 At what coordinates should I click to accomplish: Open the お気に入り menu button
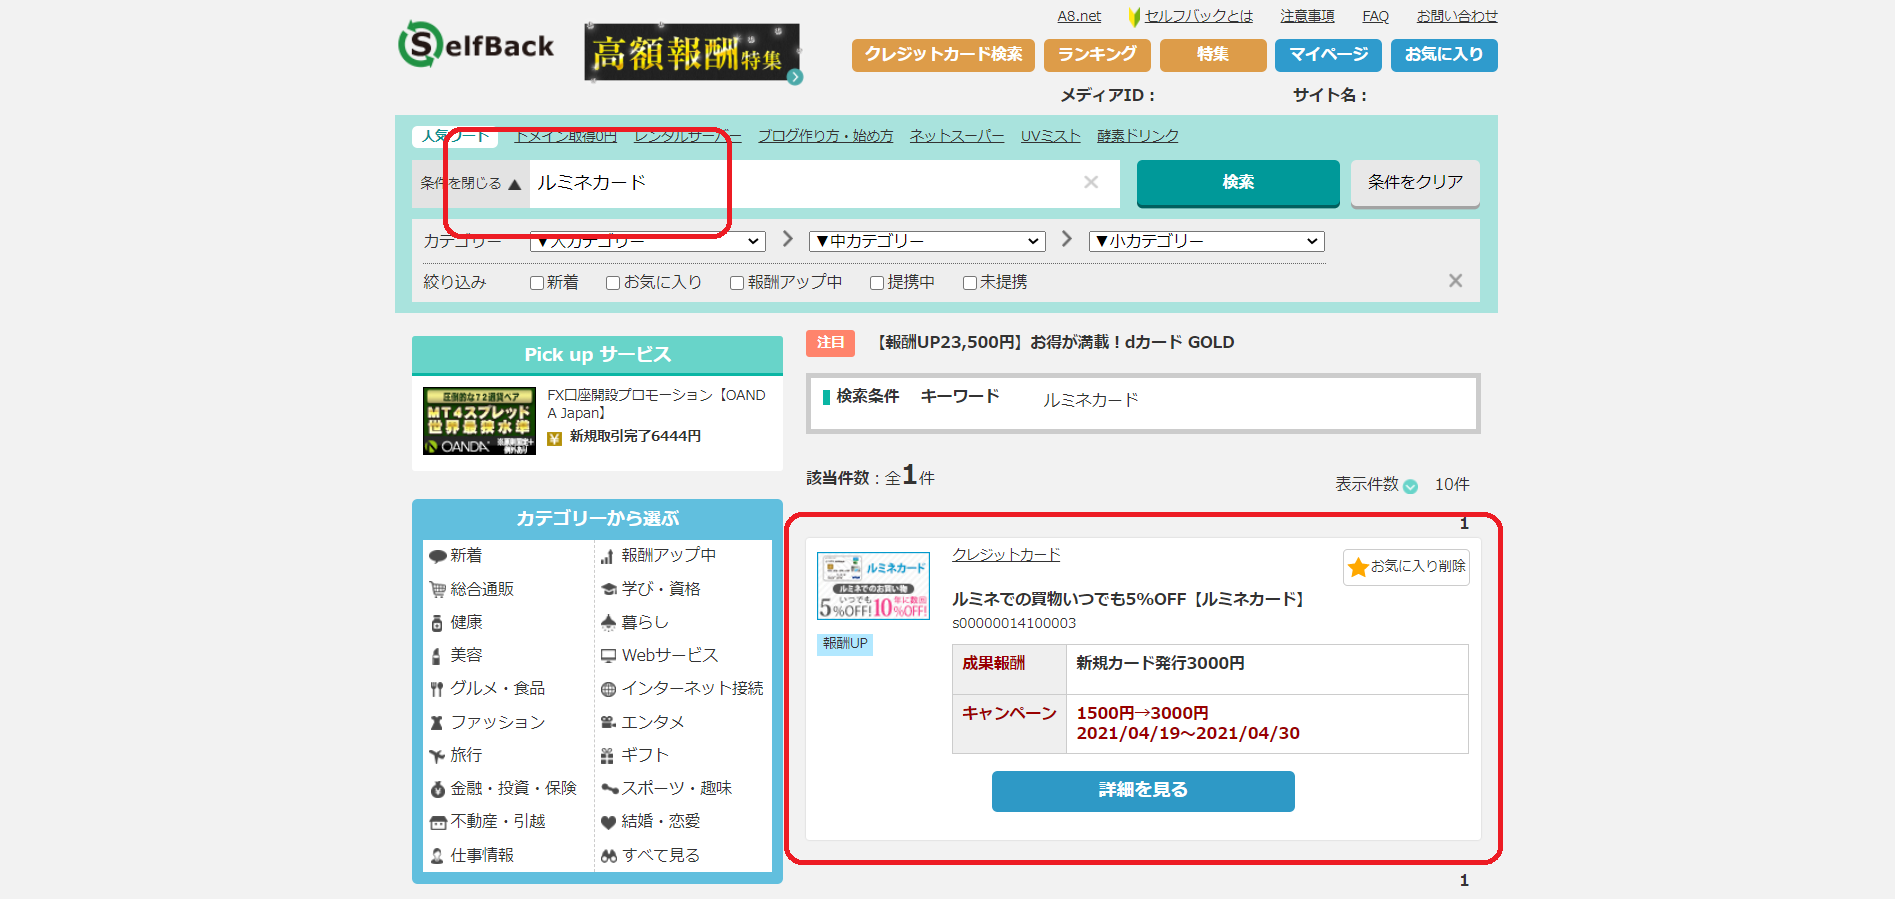1444,54
